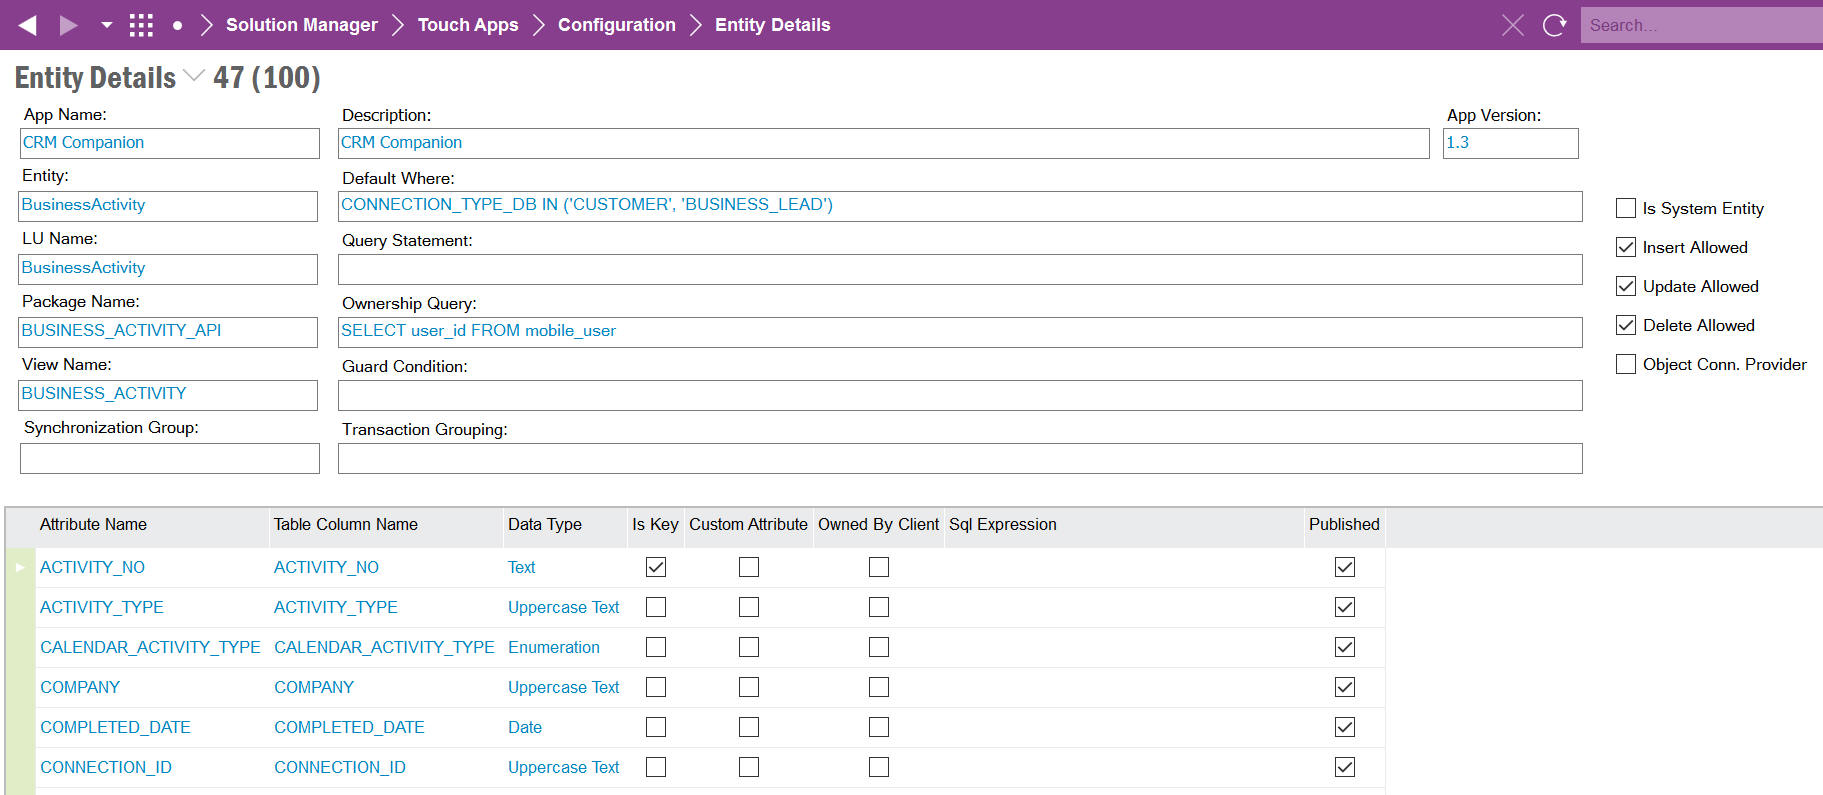Click the home dot icon in breadcrumb
The height and width of the screenshot is (795, 1823).
point(177,26)
